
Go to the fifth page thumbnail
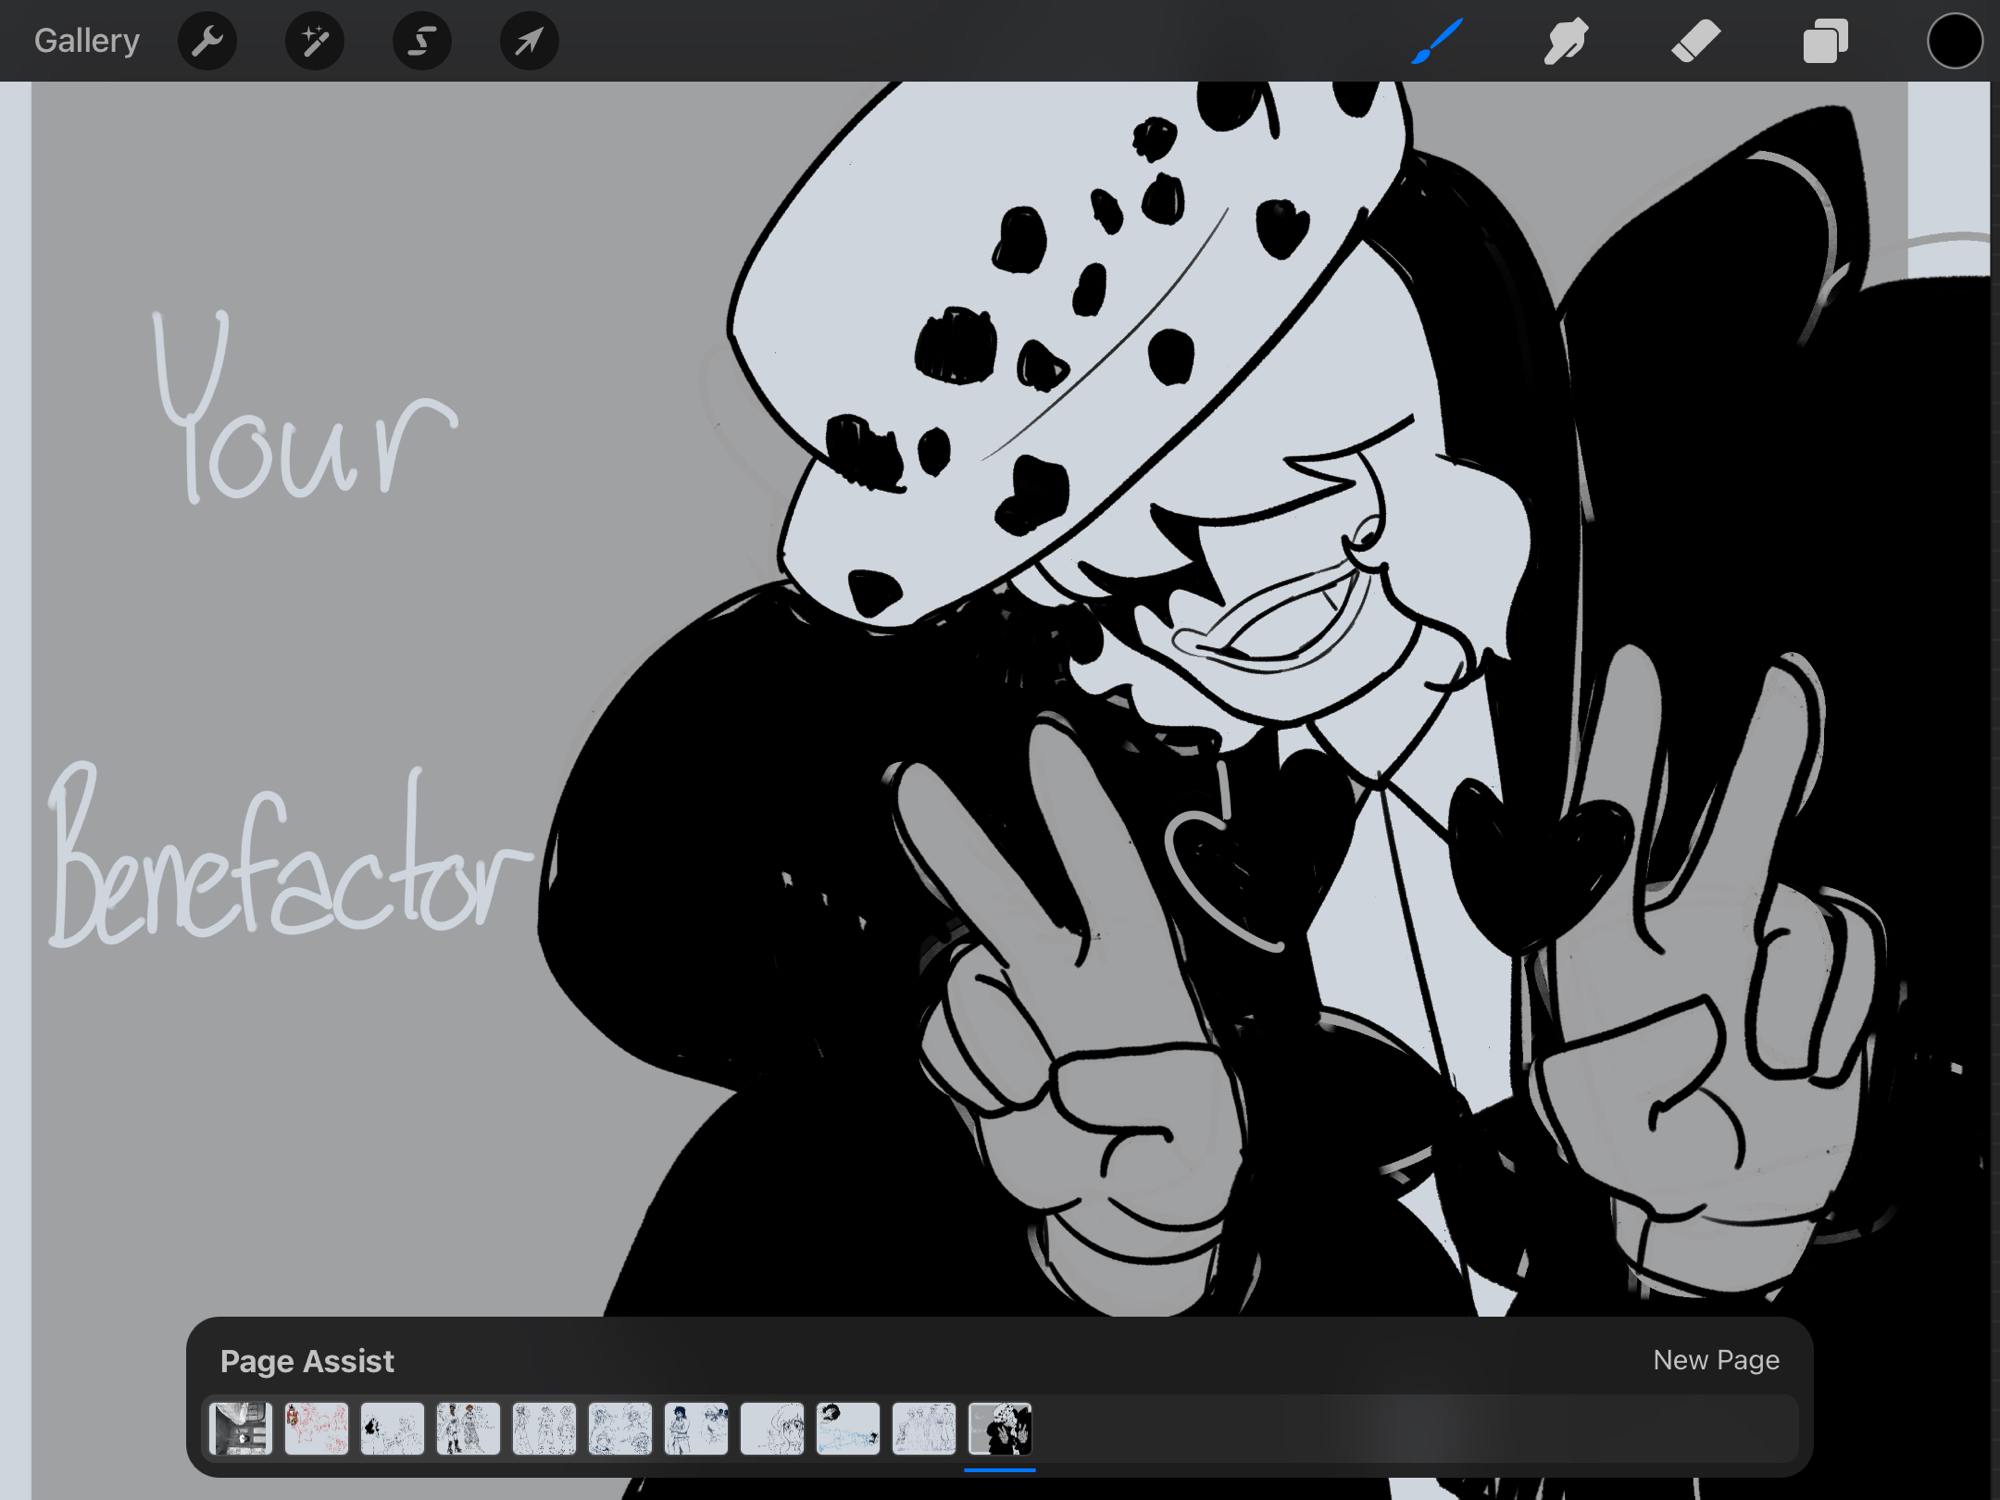[544, 1428]
